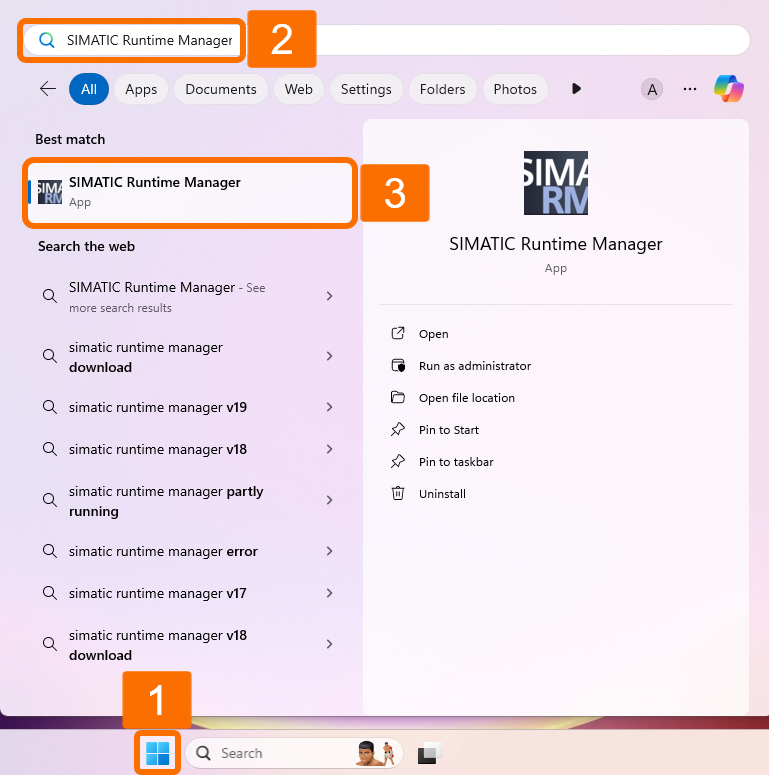Switch to the Folders filter tab
Screen dimensions: 769x775
point(442,89)
